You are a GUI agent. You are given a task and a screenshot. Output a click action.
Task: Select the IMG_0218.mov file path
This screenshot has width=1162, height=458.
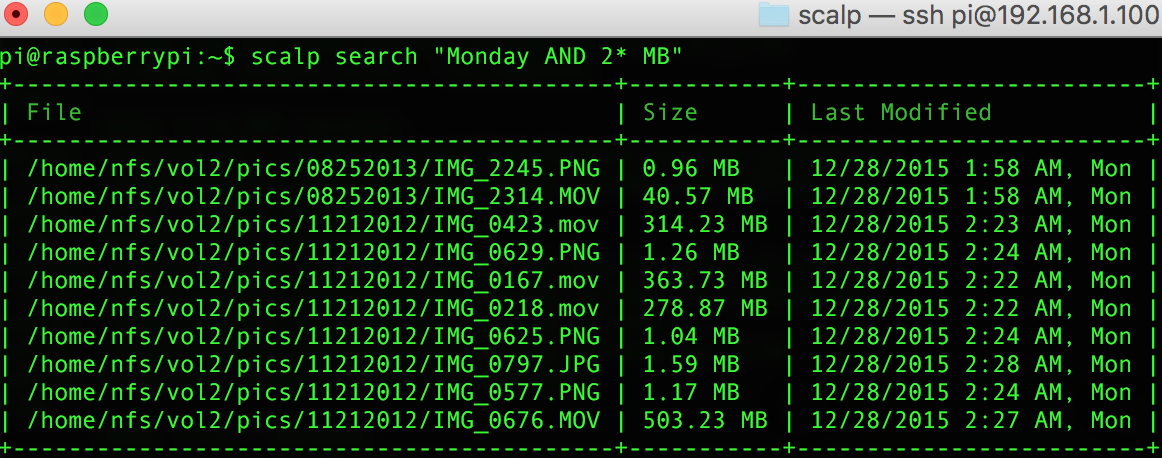pyautogui.click(x=313, y=308)
